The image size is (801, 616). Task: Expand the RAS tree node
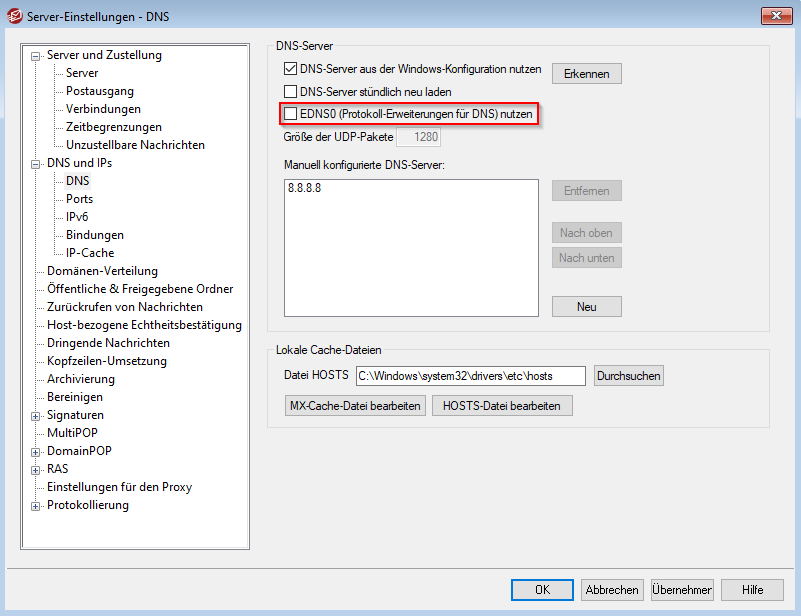click(36, 470)
